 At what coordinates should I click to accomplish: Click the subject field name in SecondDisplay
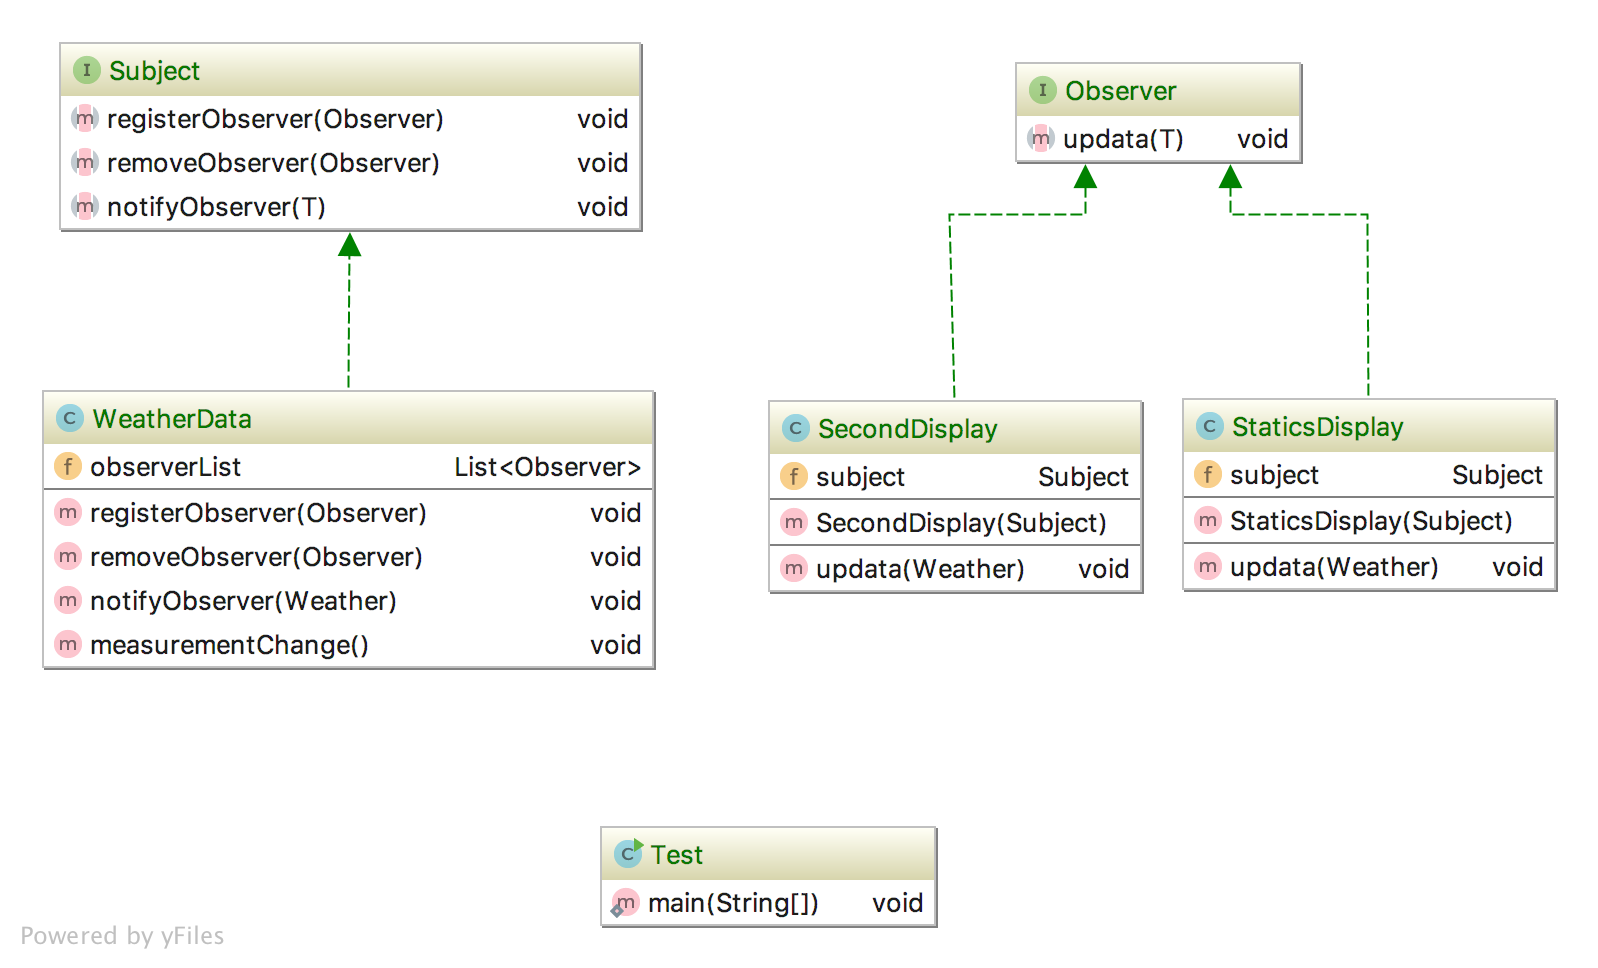[x=860, y=477]
